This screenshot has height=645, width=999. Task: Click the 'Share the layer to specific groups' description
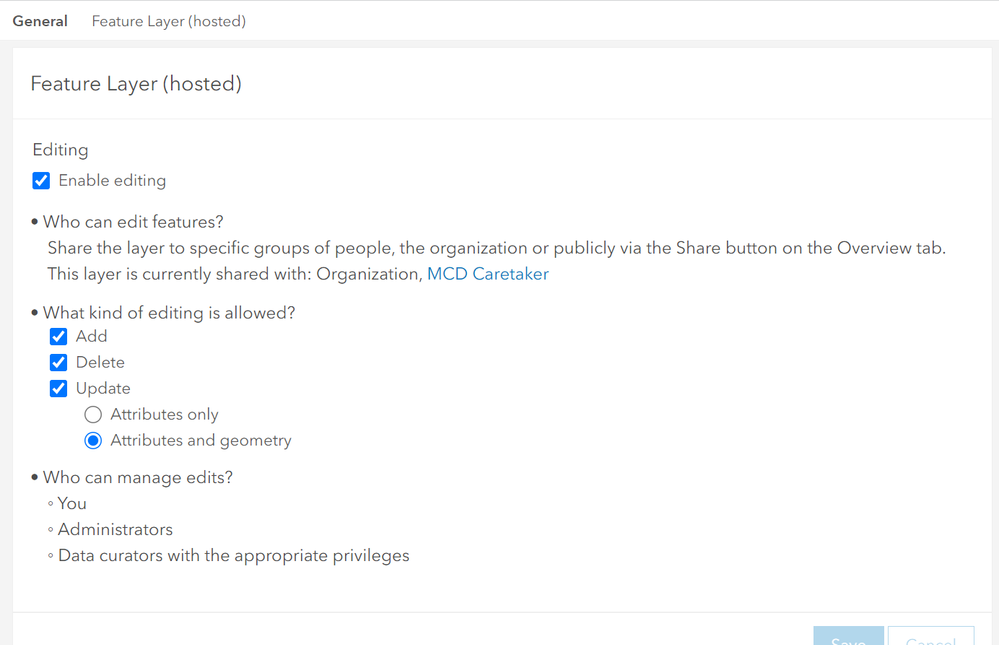click(496, 248)
